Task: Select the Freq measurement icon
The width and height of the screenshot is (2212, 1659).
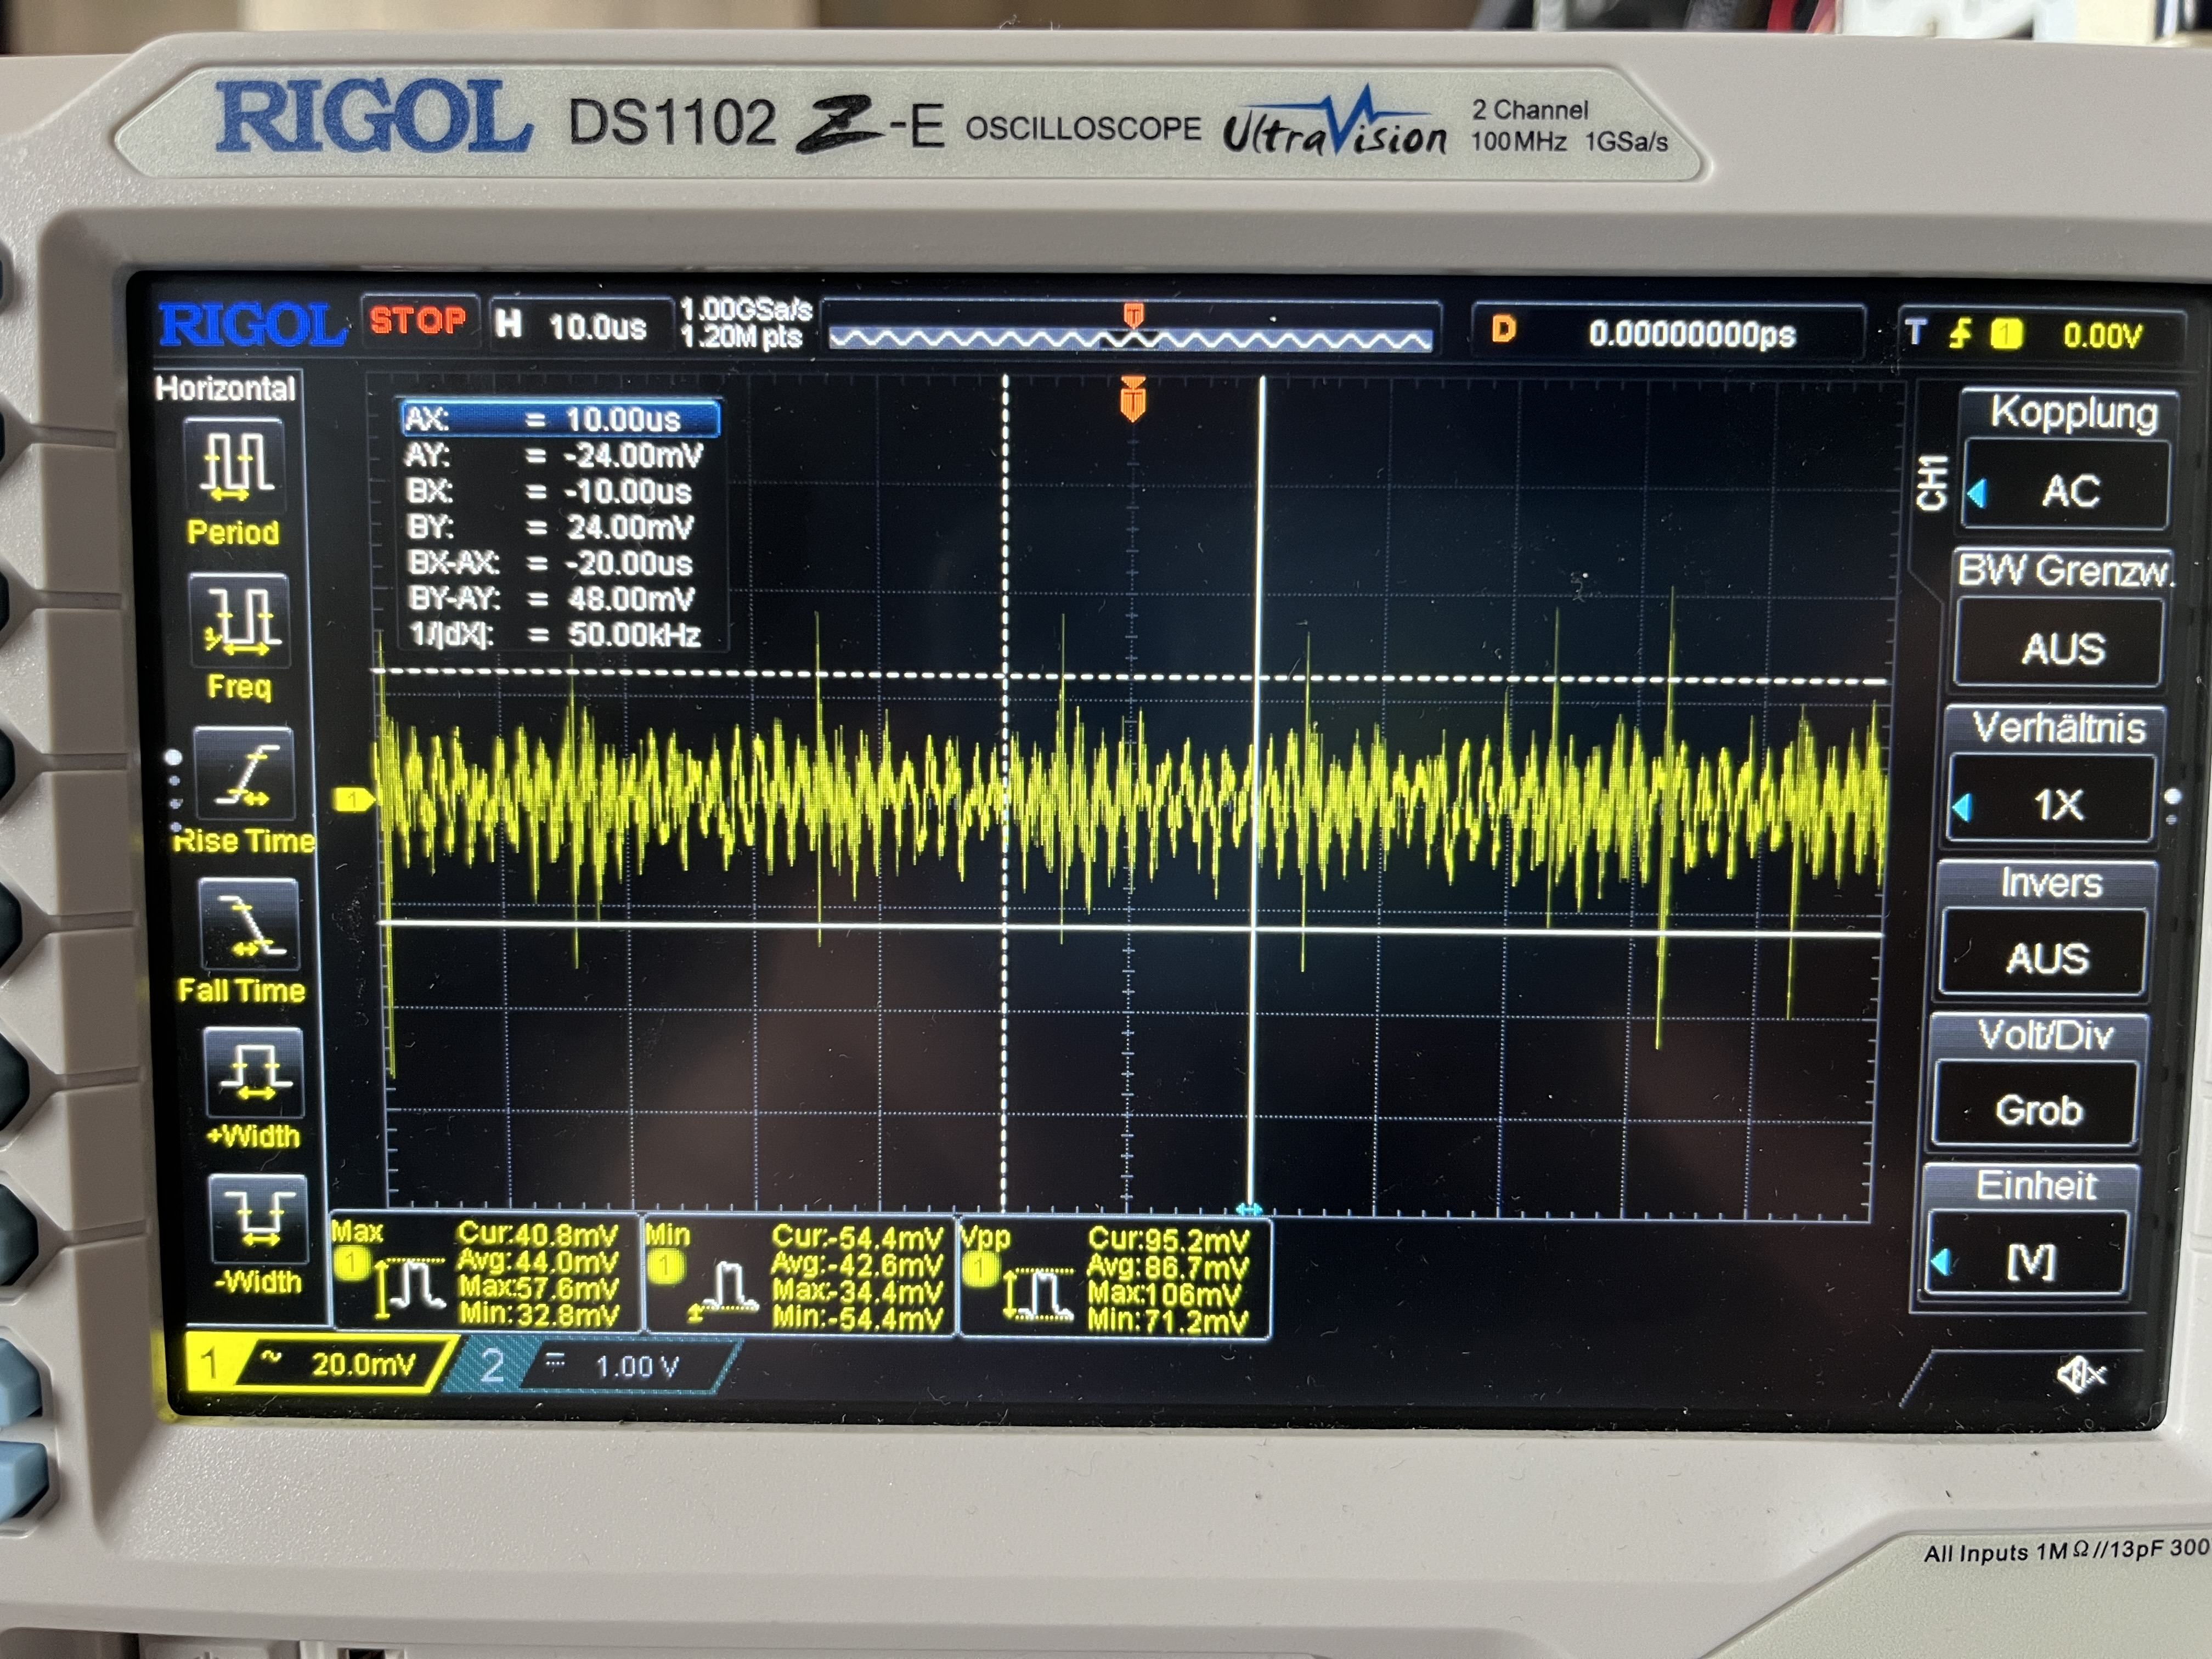Action: [240, 621]
